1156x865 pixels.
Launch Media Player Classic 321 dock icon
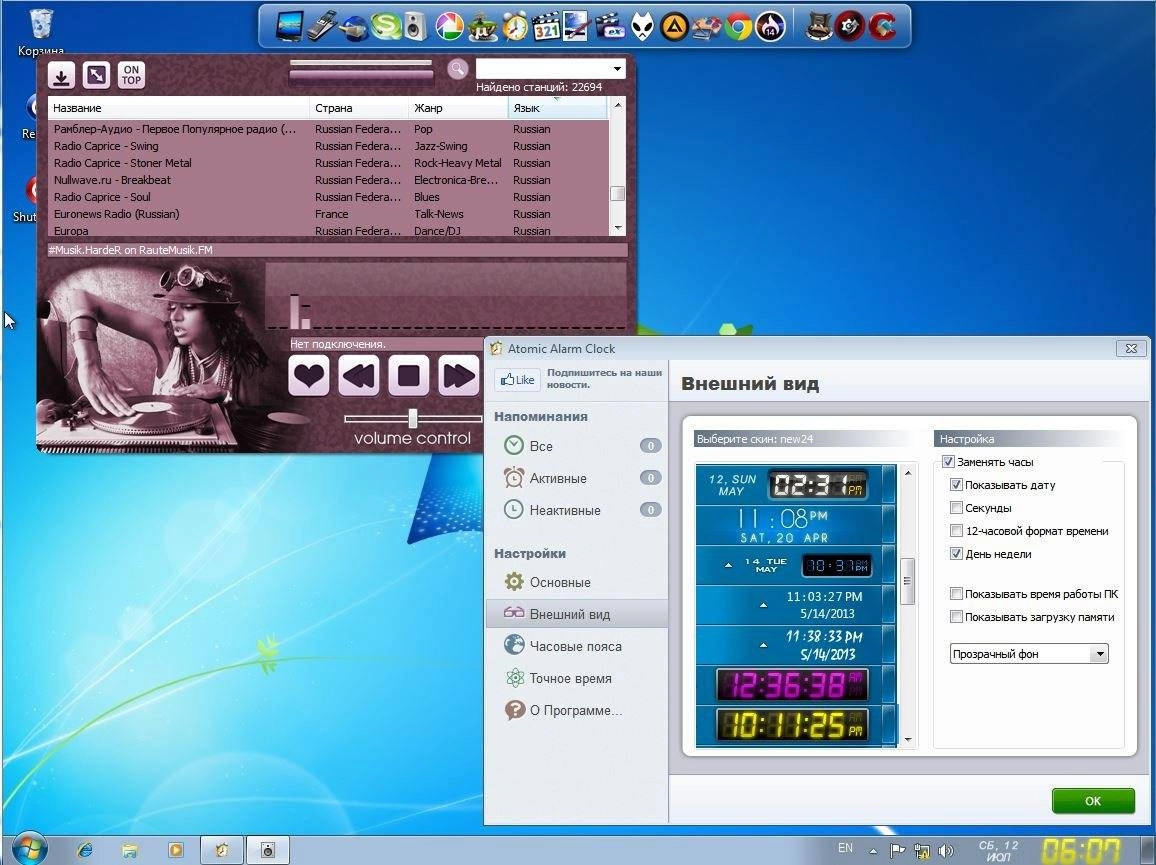pos(546,27)
